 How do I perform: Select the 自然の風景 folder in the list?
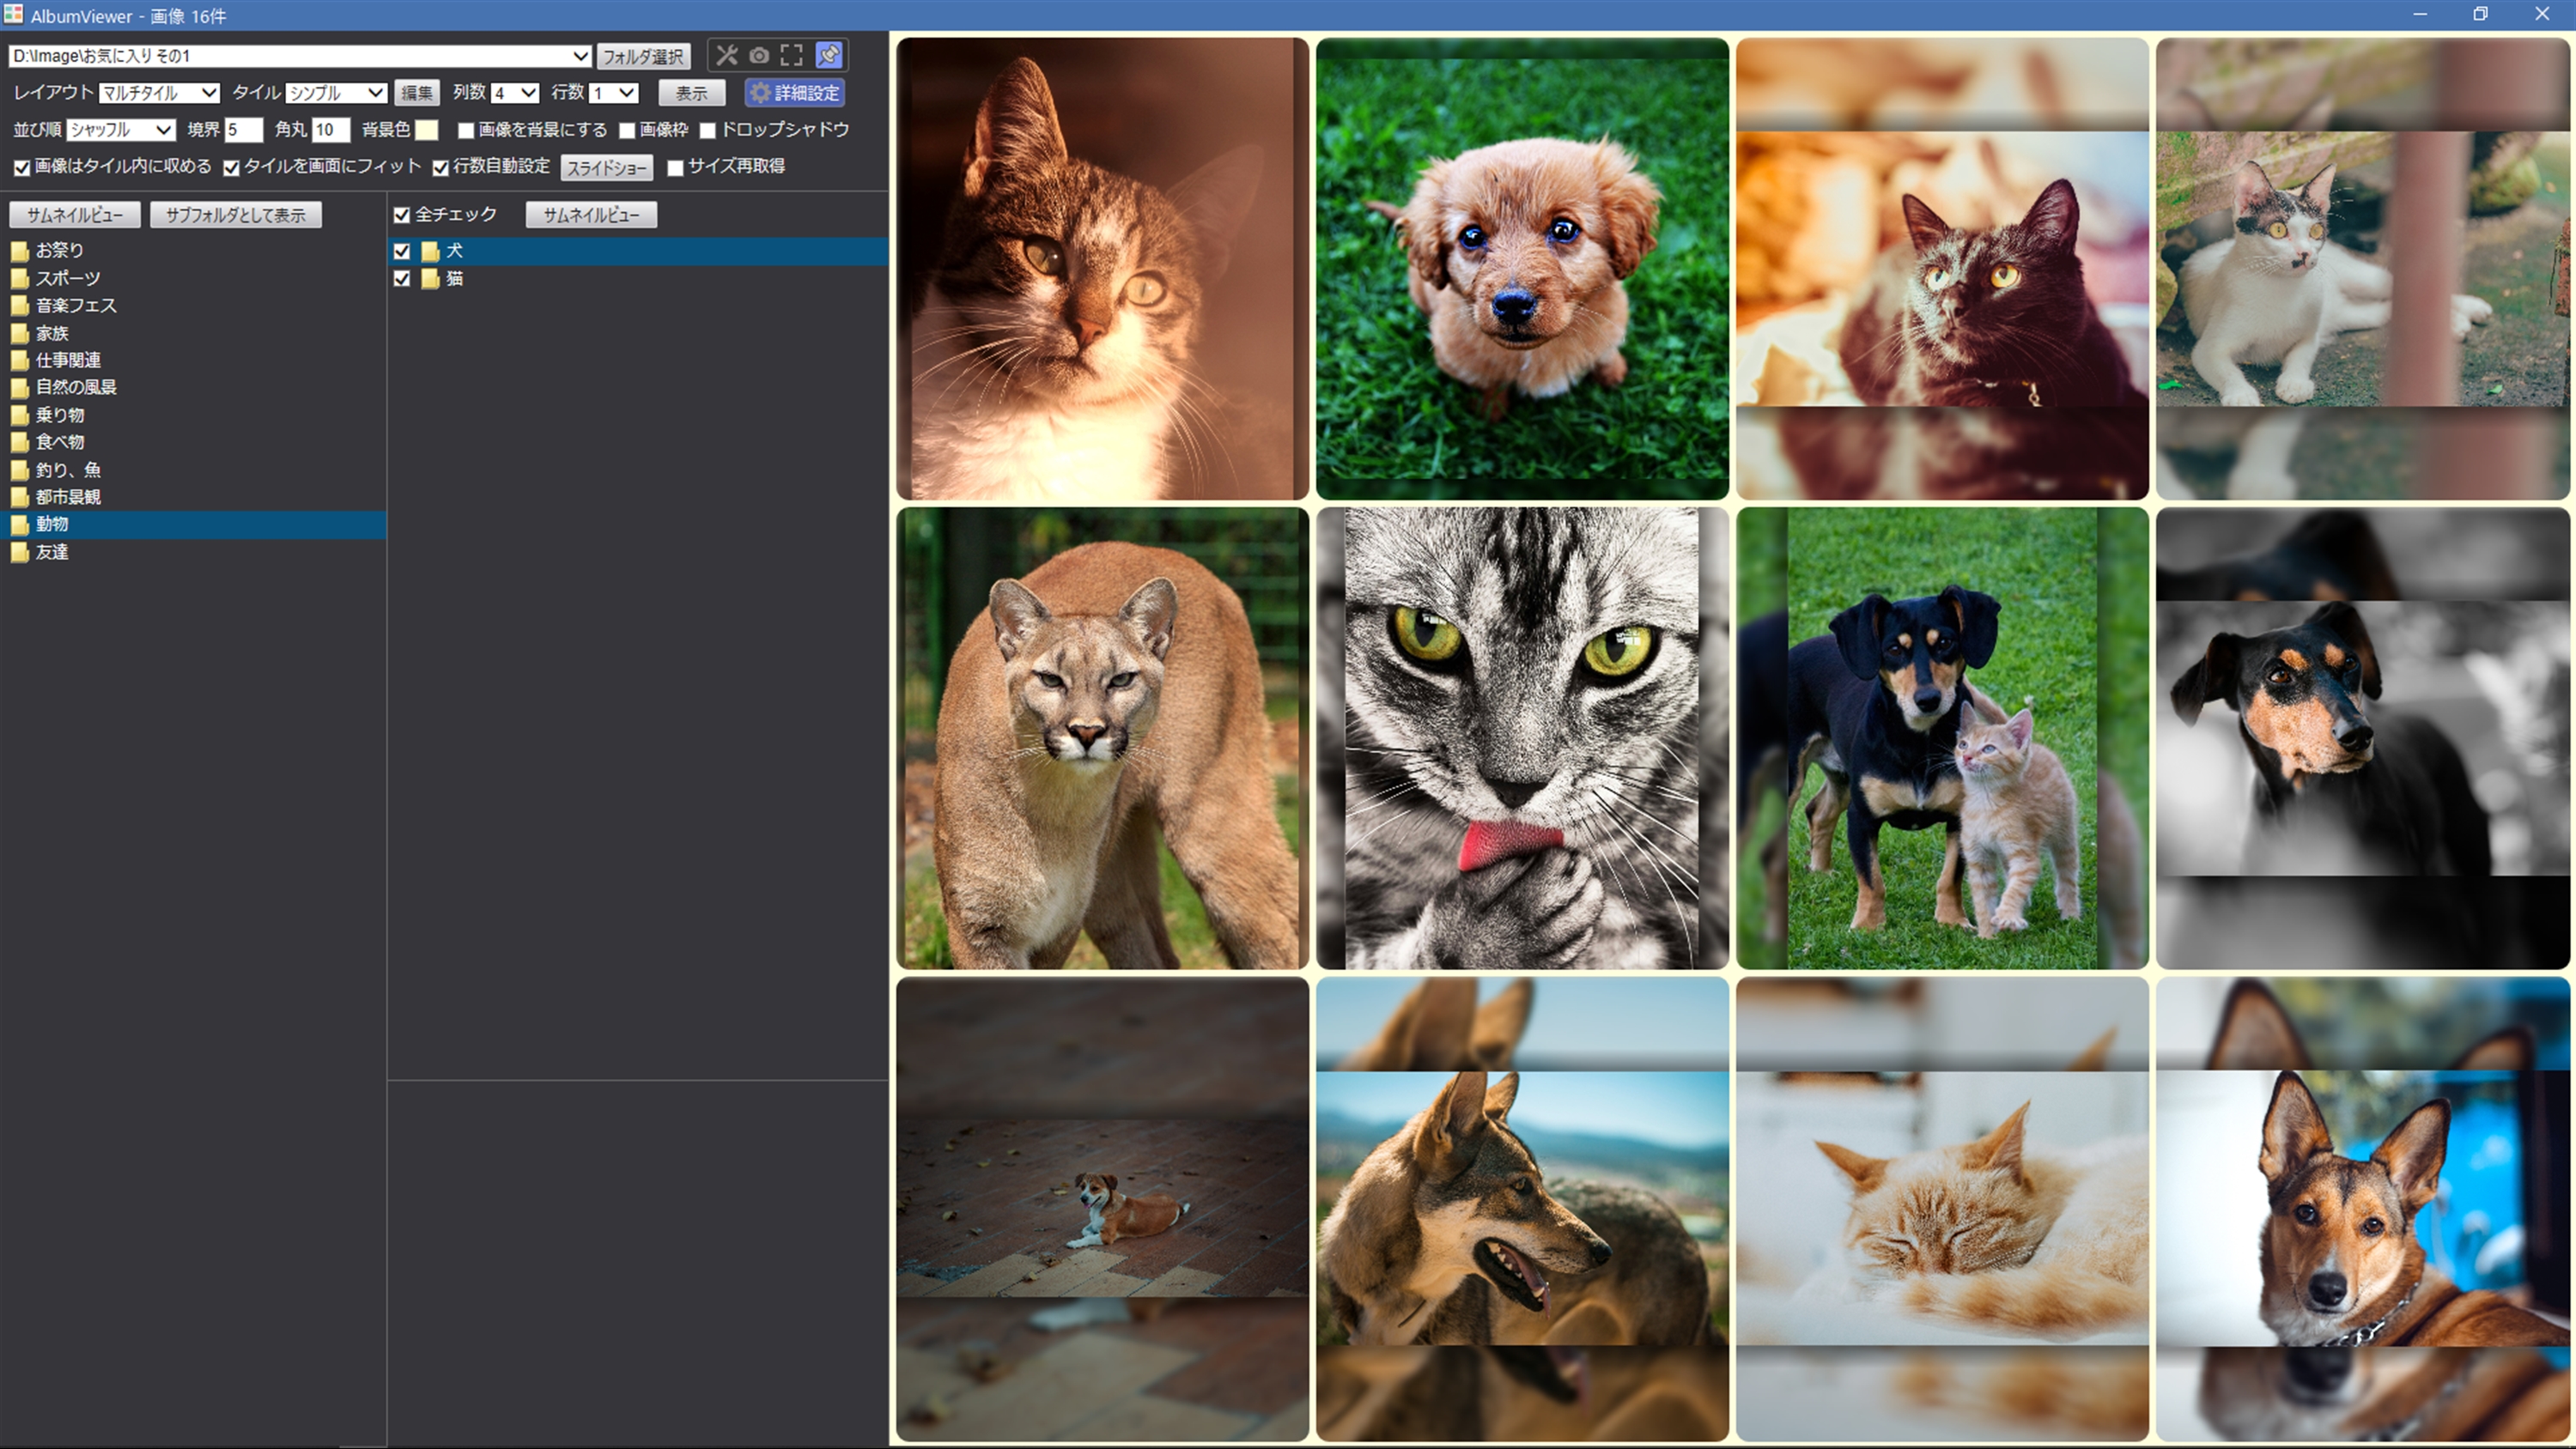(x=76, y=387)
